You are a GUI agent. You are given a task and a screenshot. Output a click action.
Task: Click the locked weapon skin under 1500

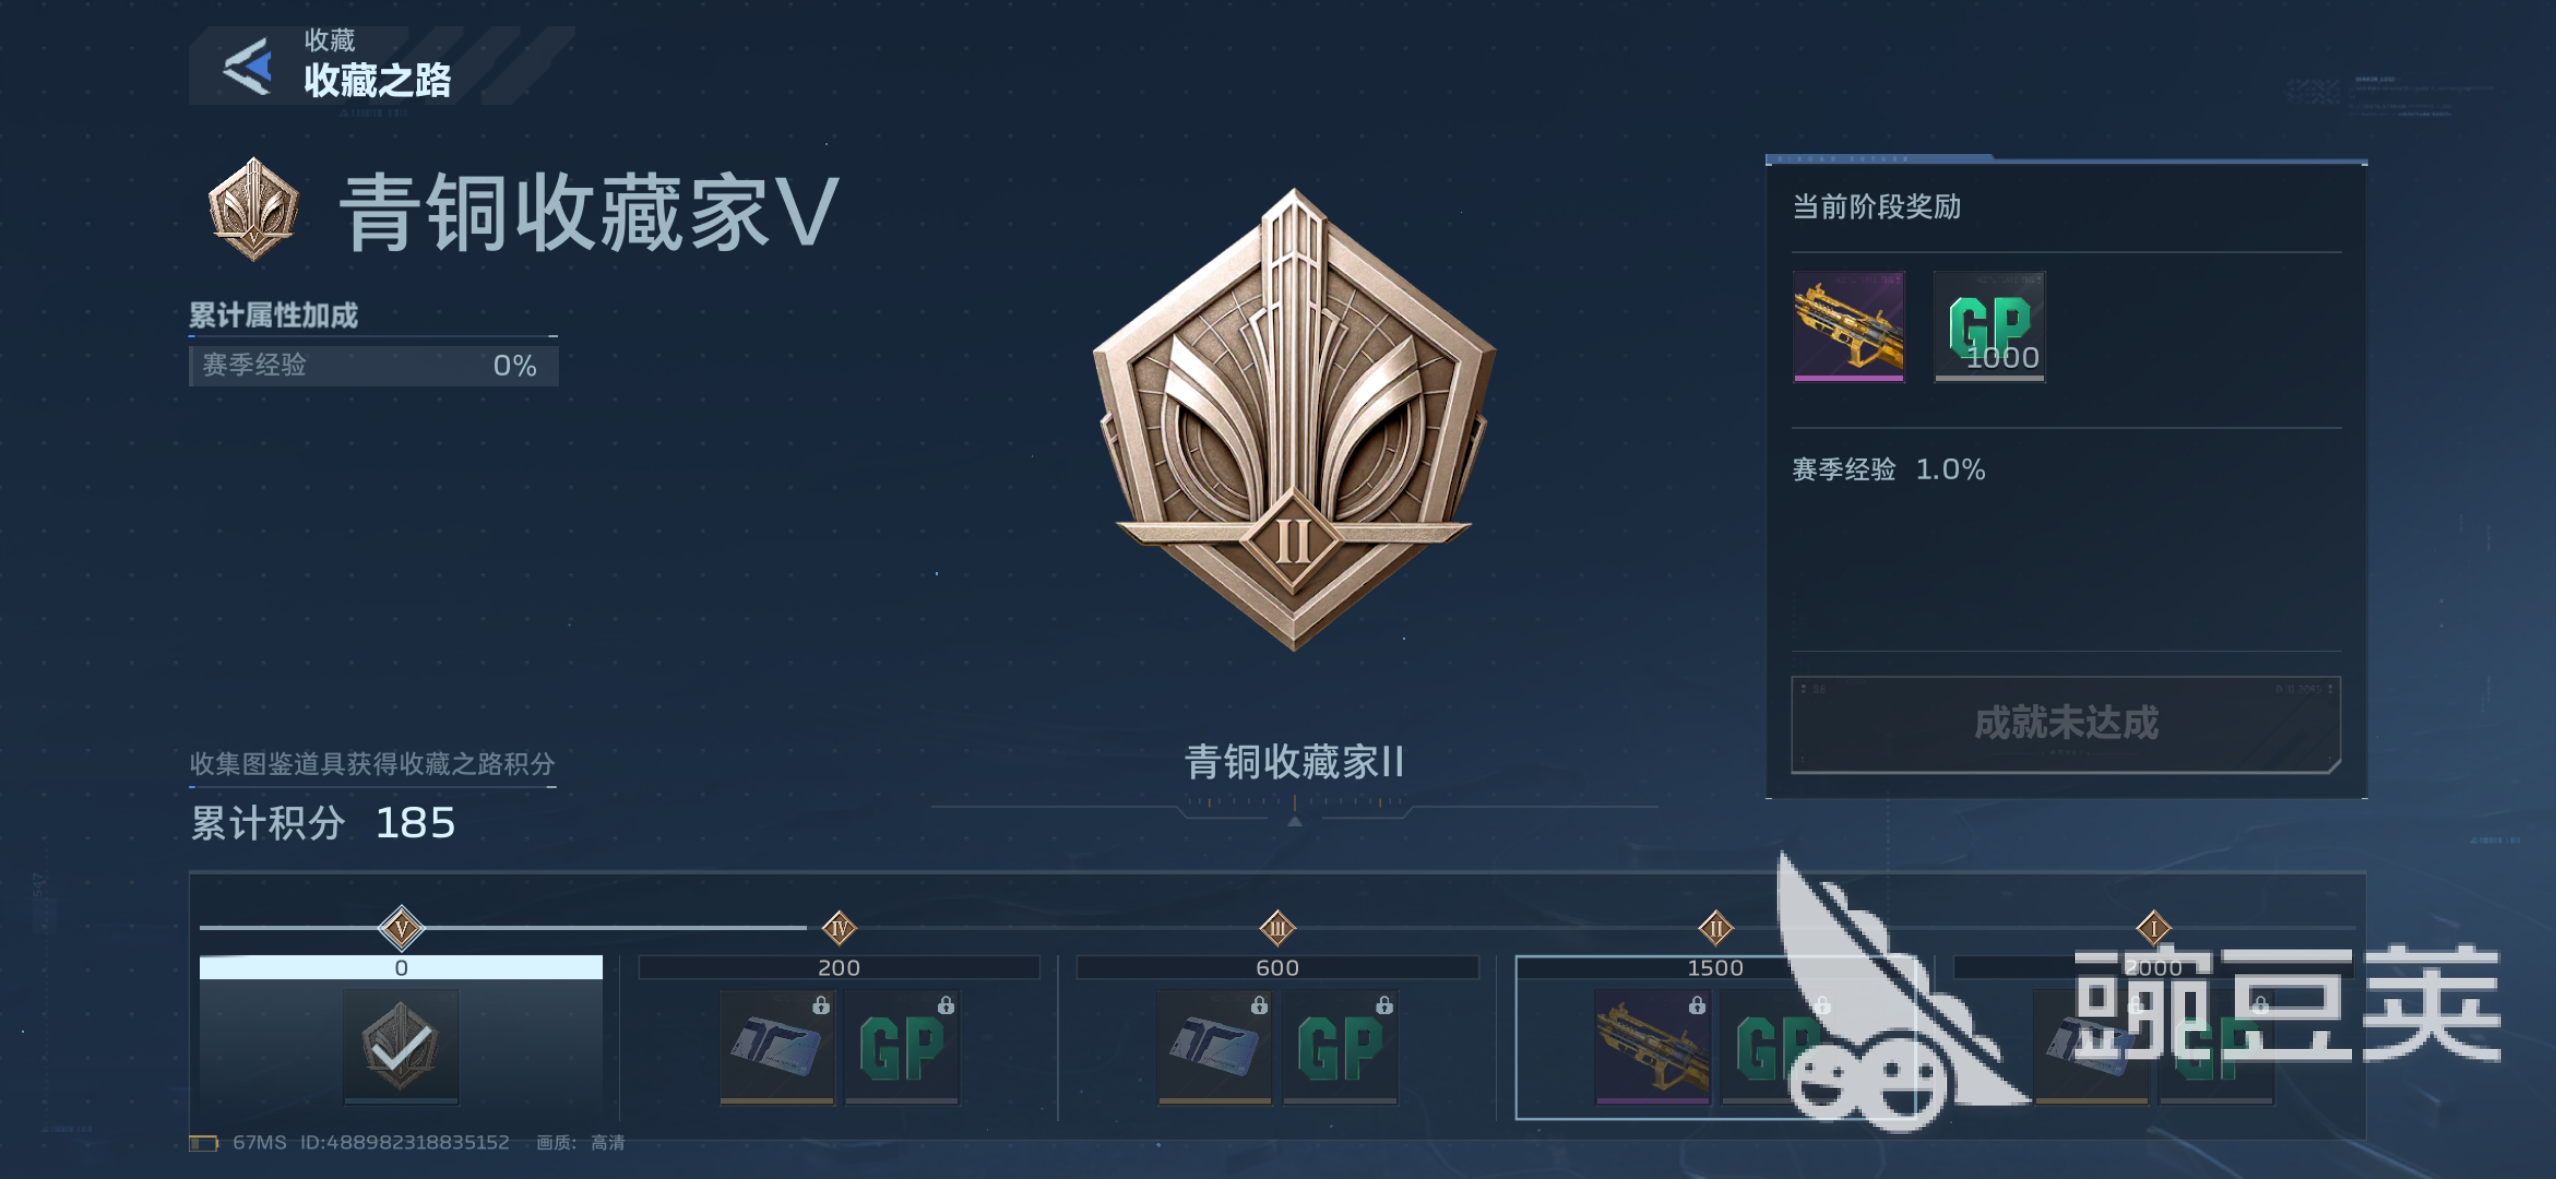tap(1653, 1047)
